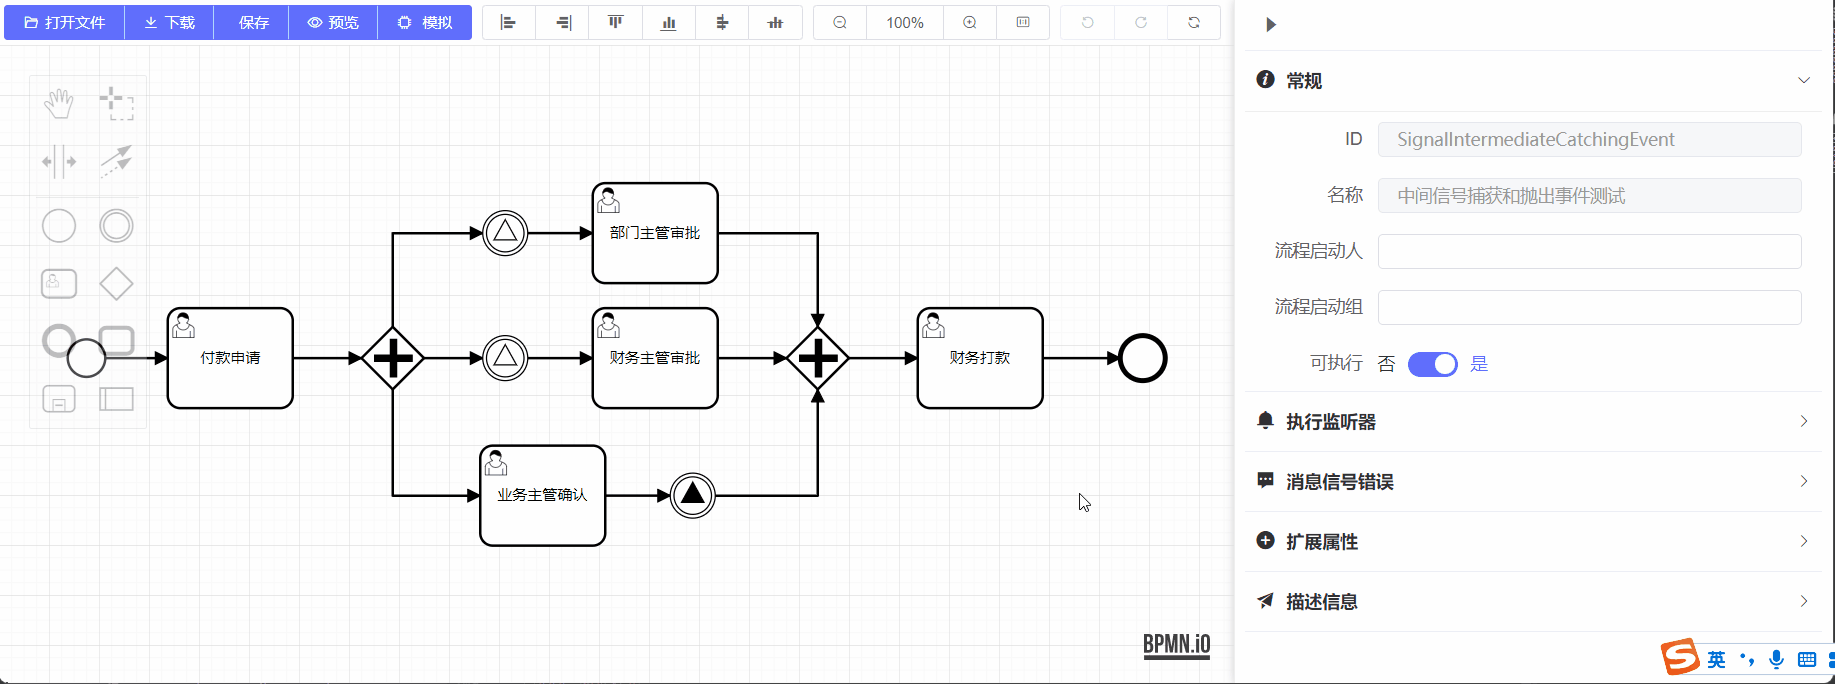Toggle the 可执行 executable switch

(1432, 364)
